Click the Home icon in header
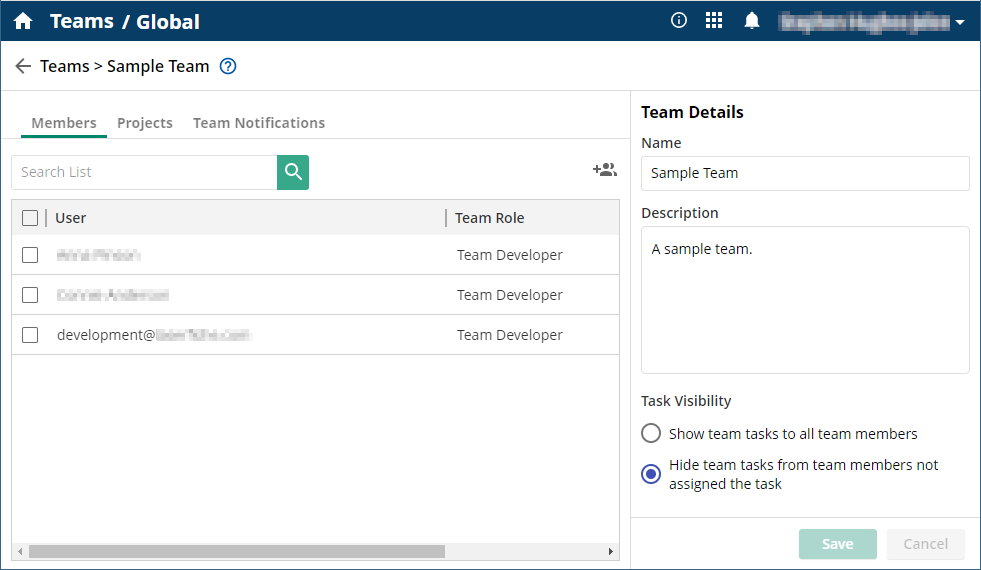981x570 pixels. (23, 21)
